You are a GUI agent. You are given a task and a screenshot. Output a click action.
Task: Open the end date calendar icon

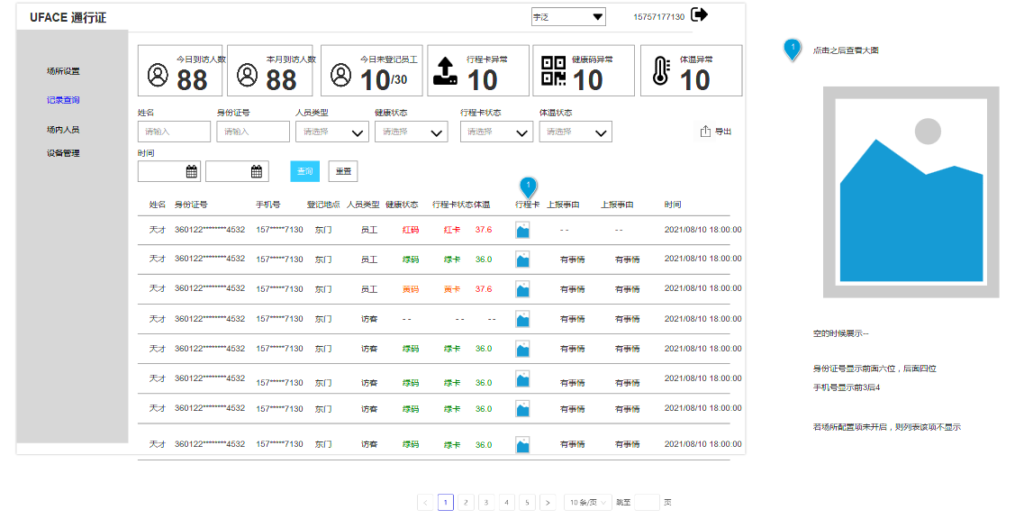click(x=257, y=171)
